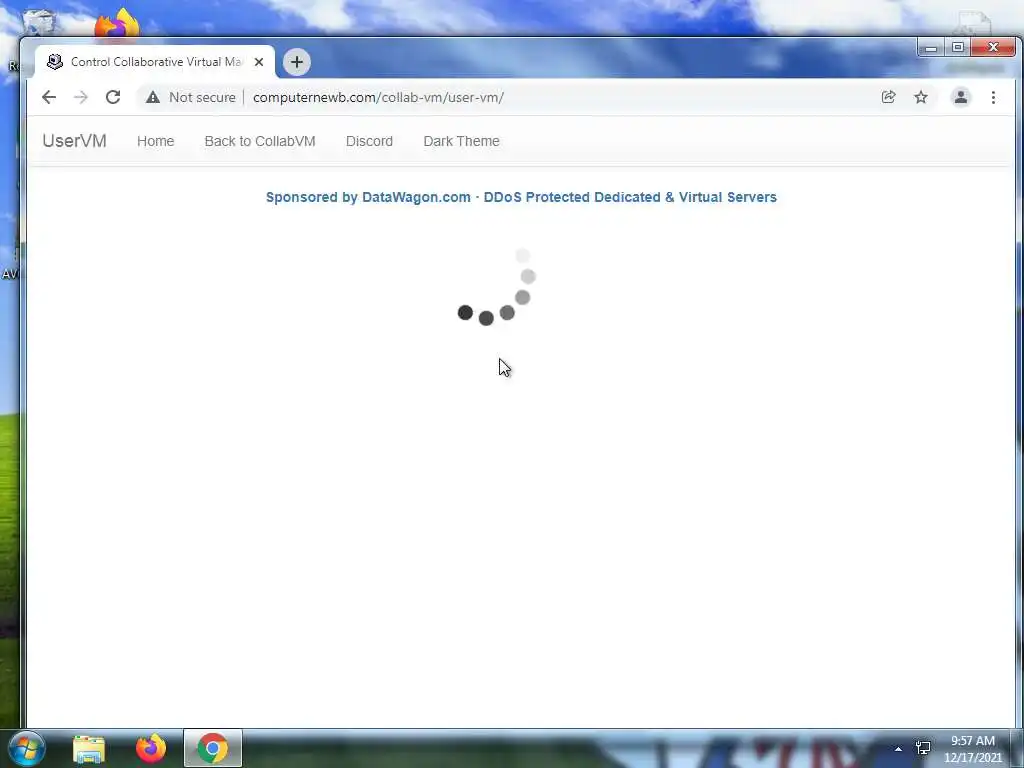Open the Discord nav link
The height and width of the screenshot is (768, 1024).
[x=370, y=141]
